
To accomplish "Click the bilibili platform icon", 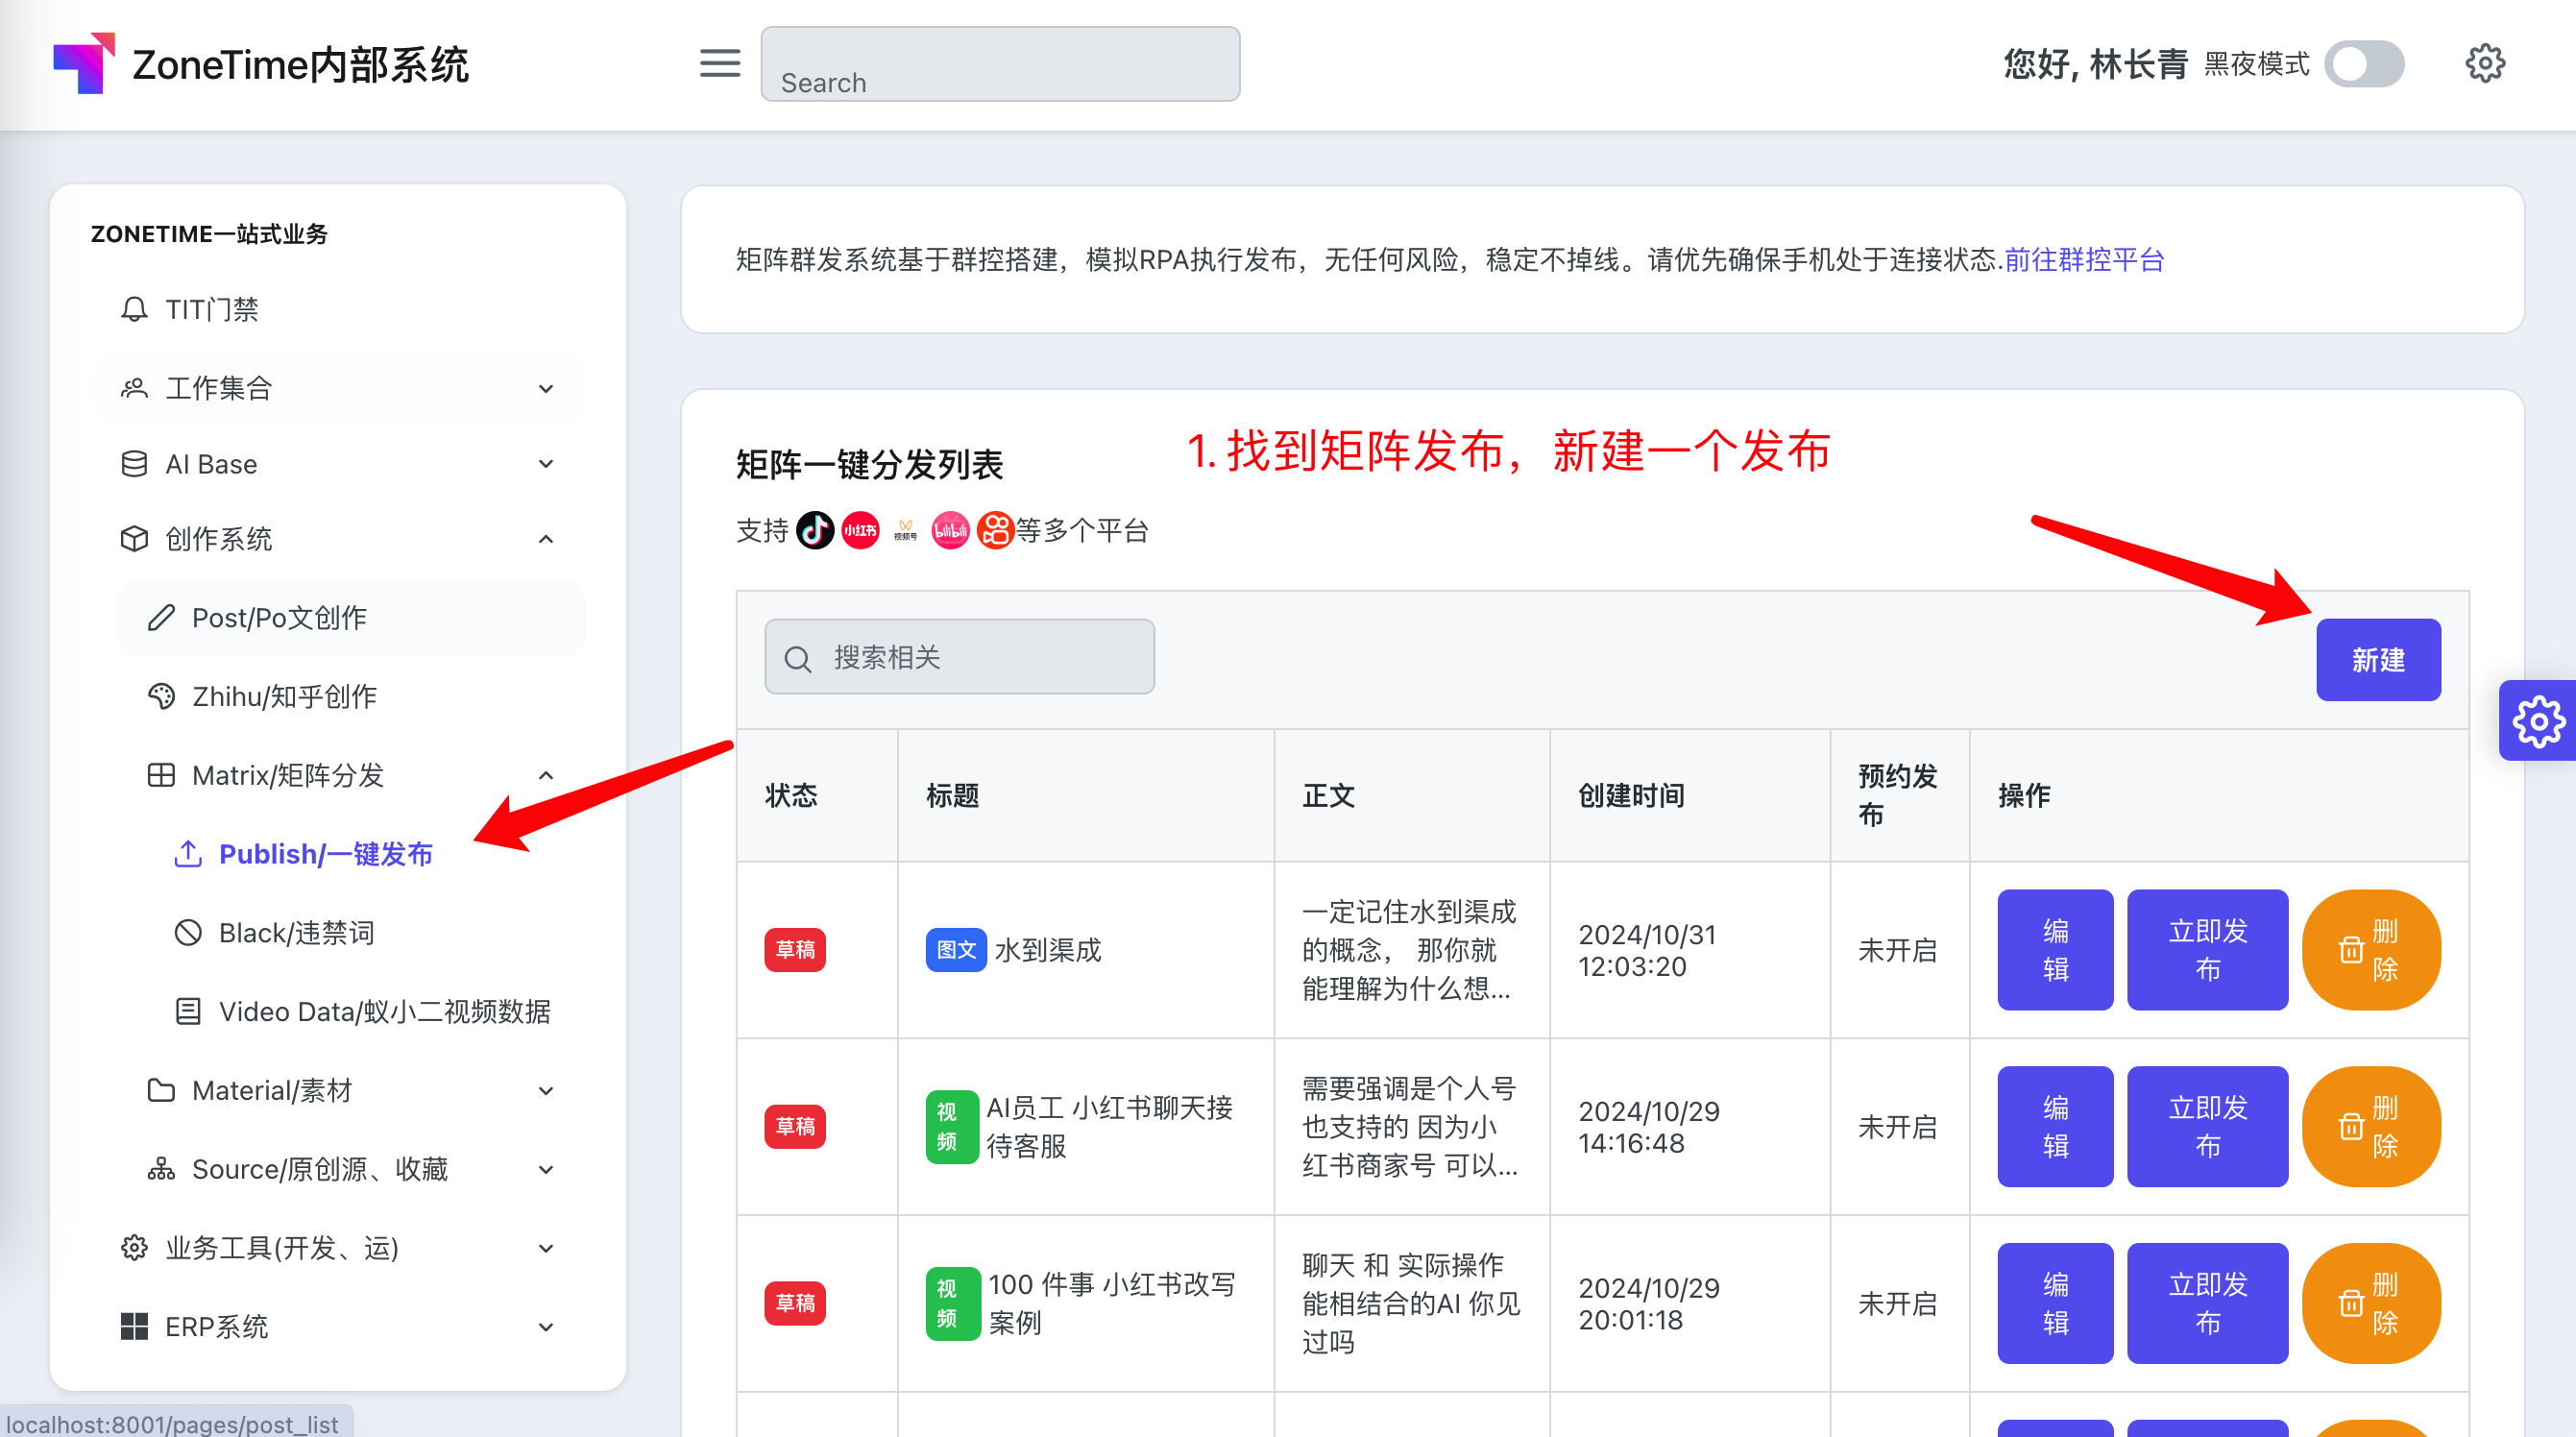I will [x=950, y=530].
